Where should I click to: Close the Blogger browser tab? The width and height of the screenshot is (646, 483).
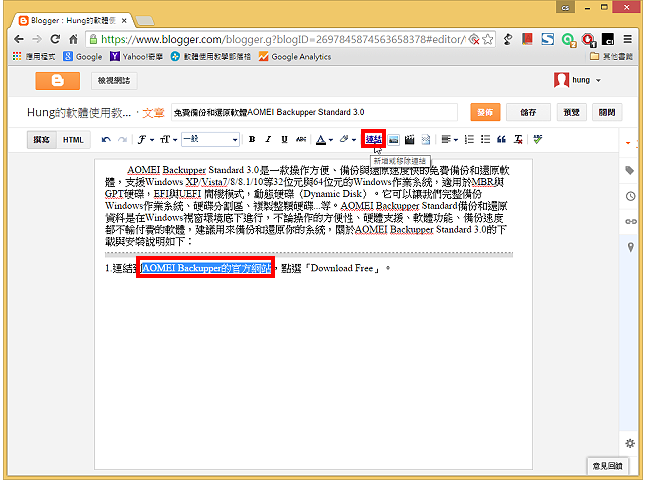pyautogui.click(x=124, y=20)
